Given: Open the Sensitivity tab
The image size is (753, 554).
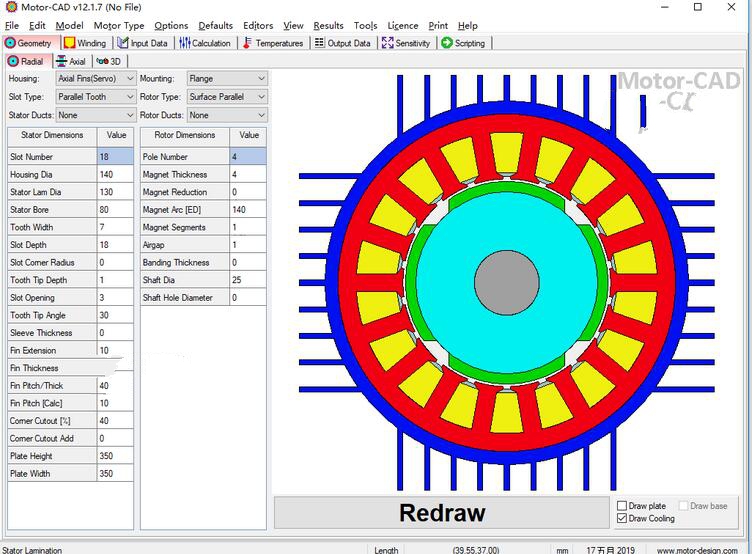Looking at the screenshot, I should [406, 43].
